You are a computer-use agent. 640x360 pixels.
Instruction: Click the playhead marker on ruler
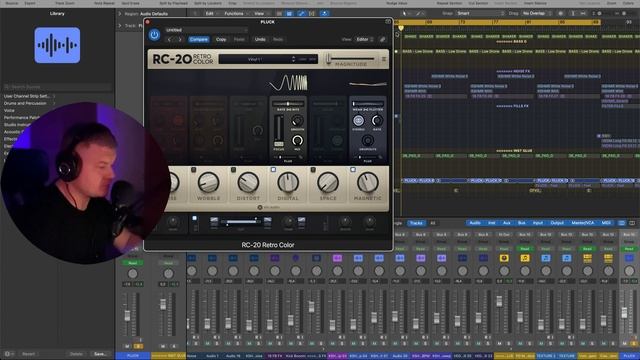pos(401,28)
